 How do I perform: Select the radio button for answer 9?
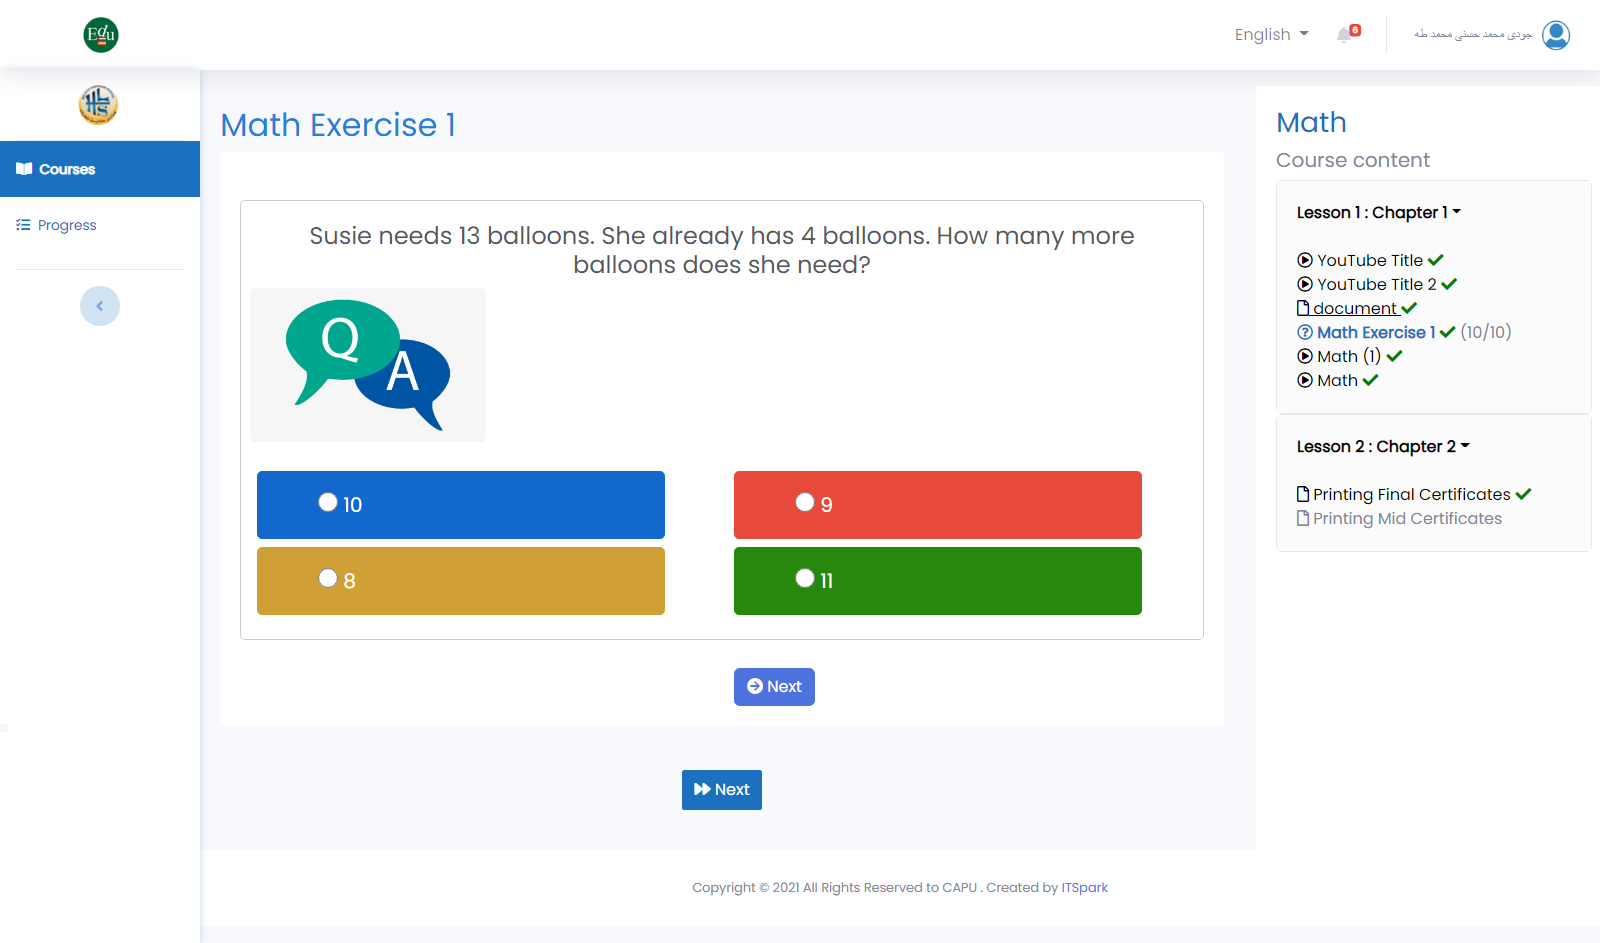805,502
